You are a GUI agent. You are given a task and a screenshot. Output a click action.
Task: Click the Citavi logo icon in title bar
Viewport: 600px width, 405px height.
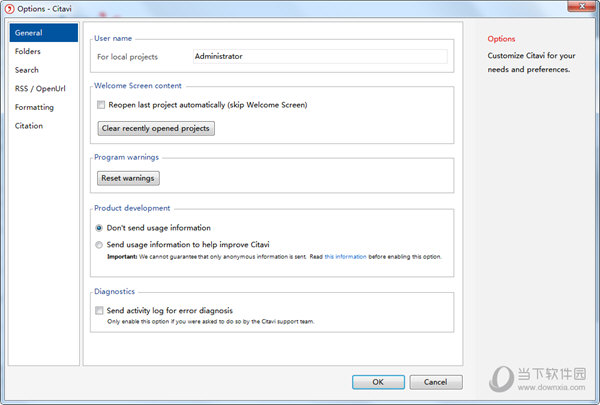(x=9, y=9)
